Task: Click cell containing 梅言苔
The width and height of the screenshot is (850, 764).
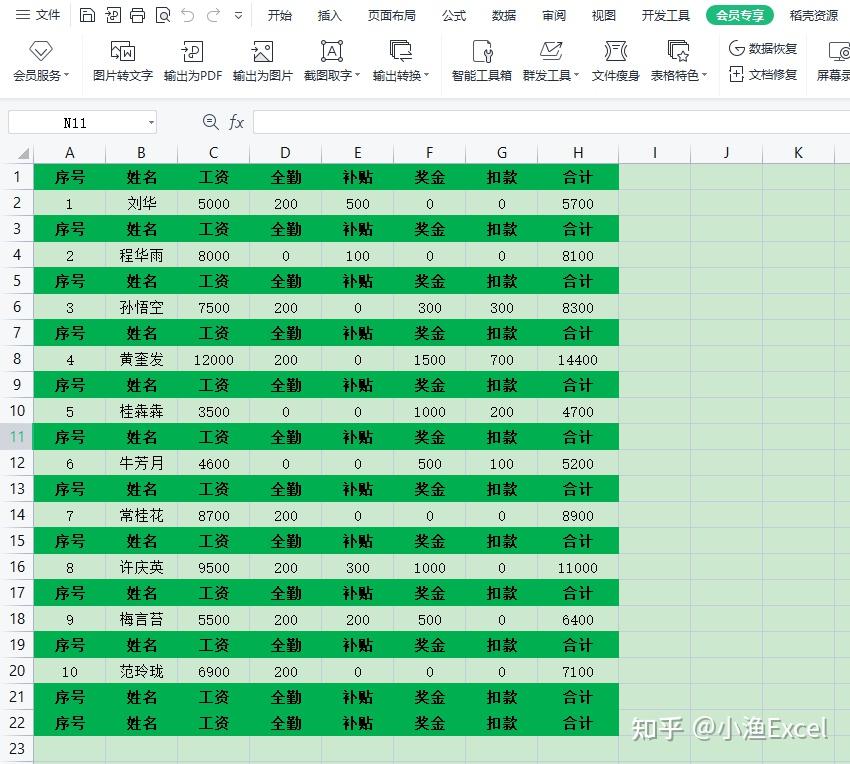Action: 141,620
